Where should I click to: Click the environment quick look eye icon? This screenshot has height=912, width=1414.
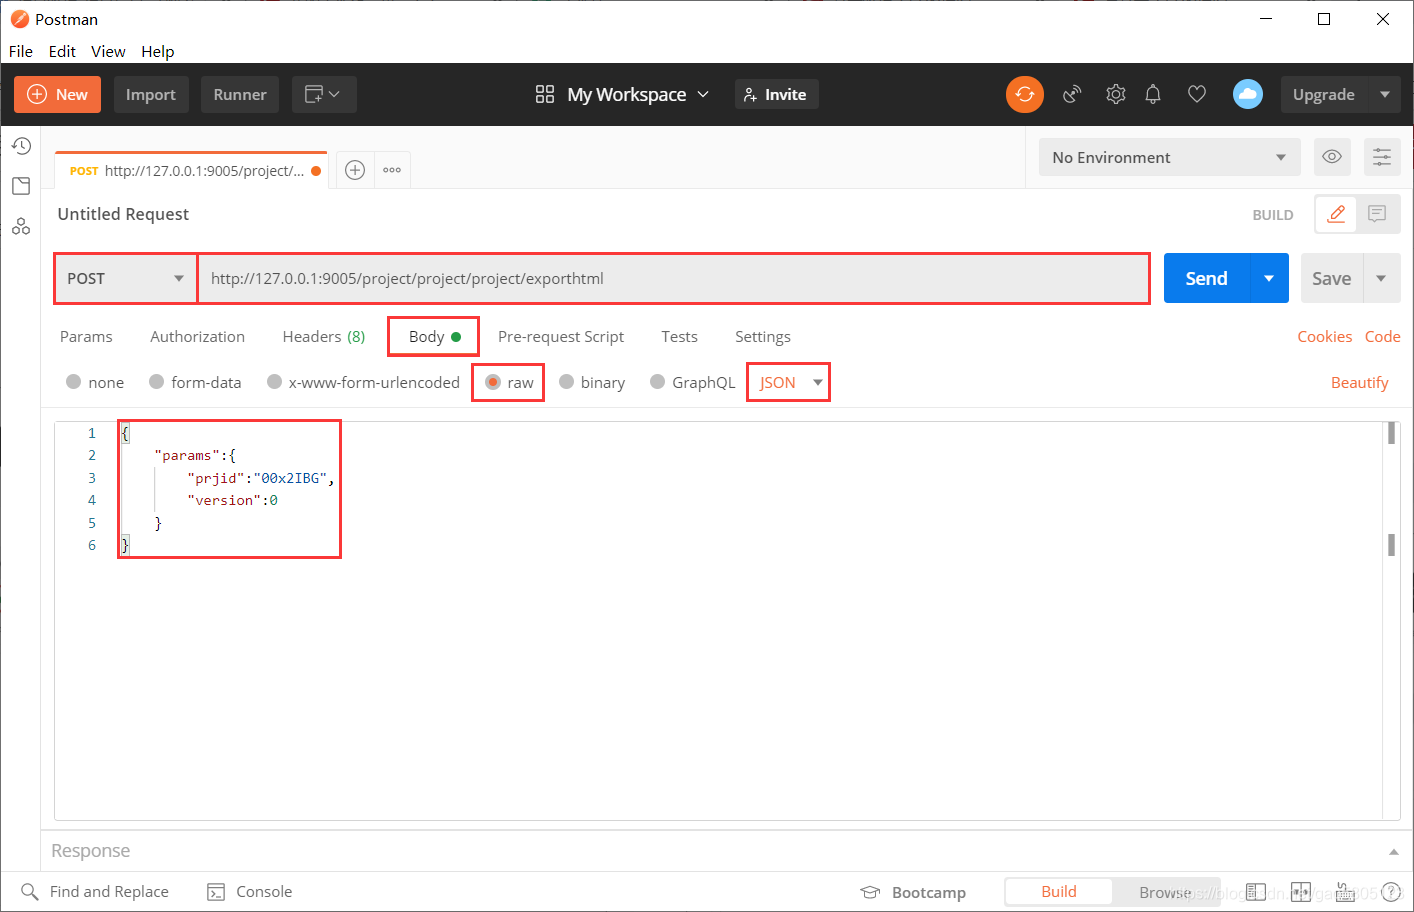point(1332,157)
